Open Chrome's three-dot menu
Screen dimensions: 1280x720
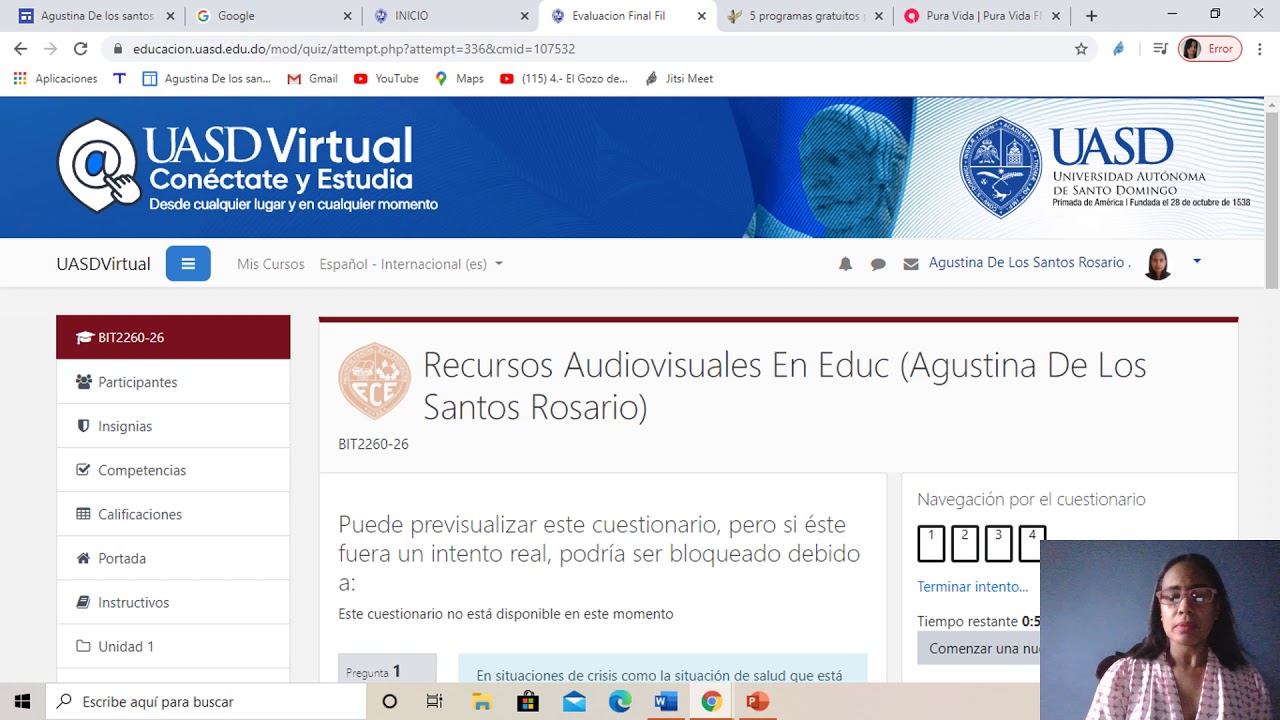(1259, 48)
